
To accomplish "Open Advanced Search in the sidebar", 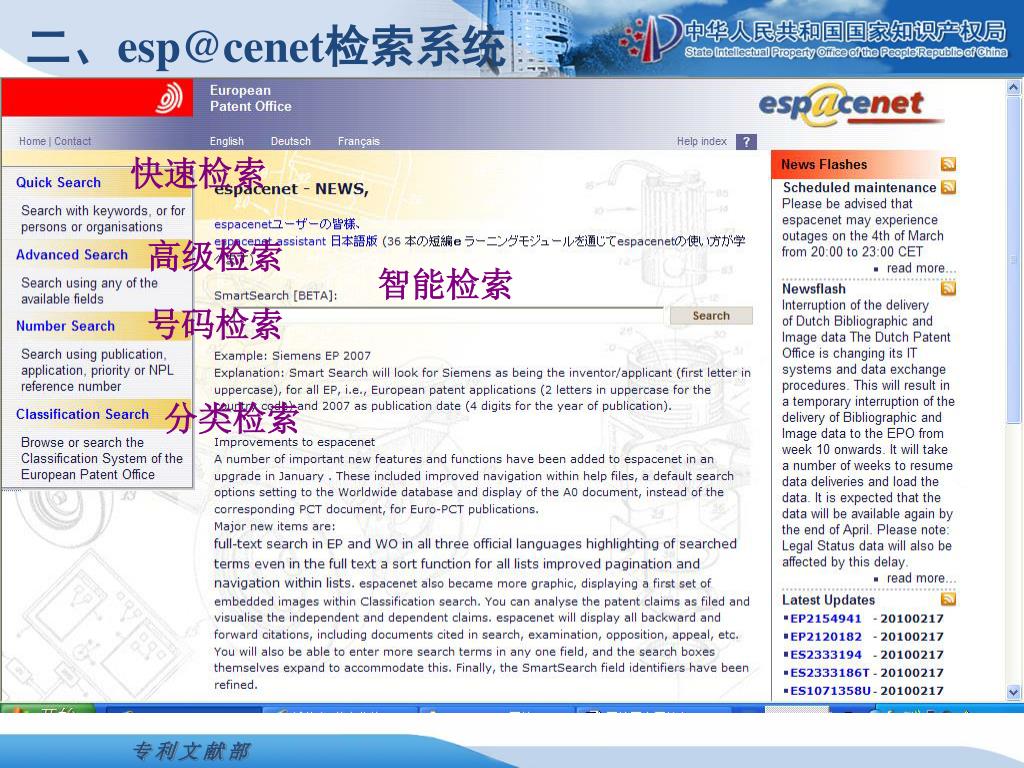I will point(72,255).
